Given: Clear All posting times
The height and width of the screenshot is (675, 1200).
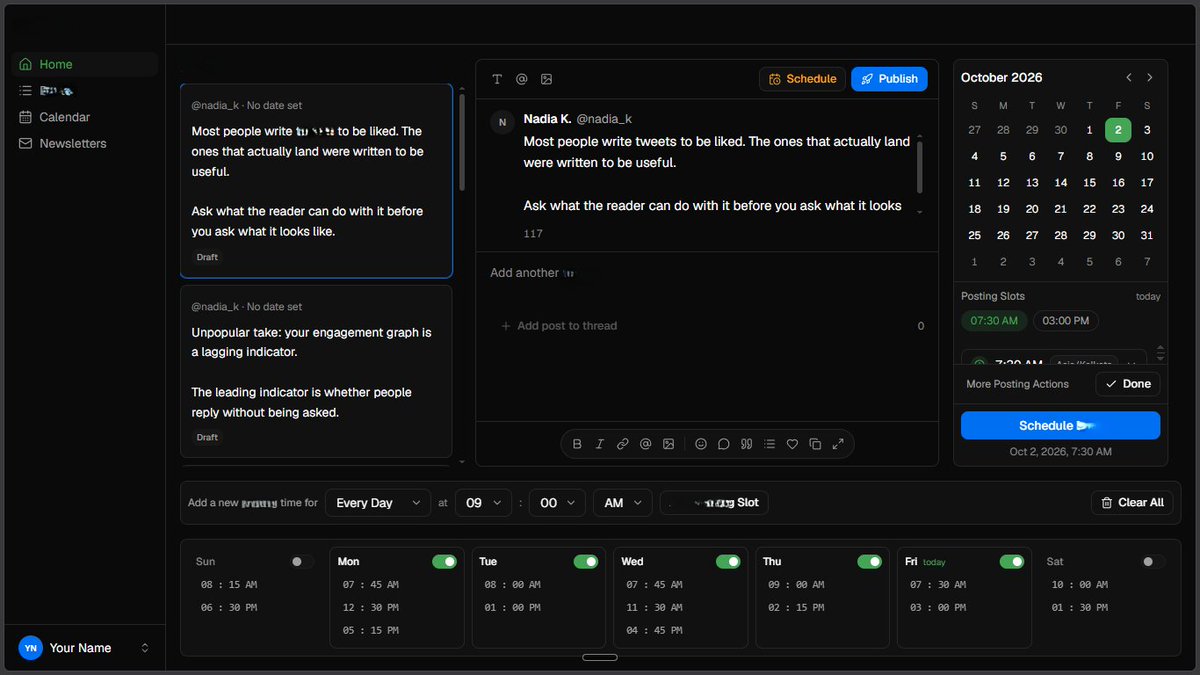Looking at the screenshot, I should click(x=1132, y=503).
